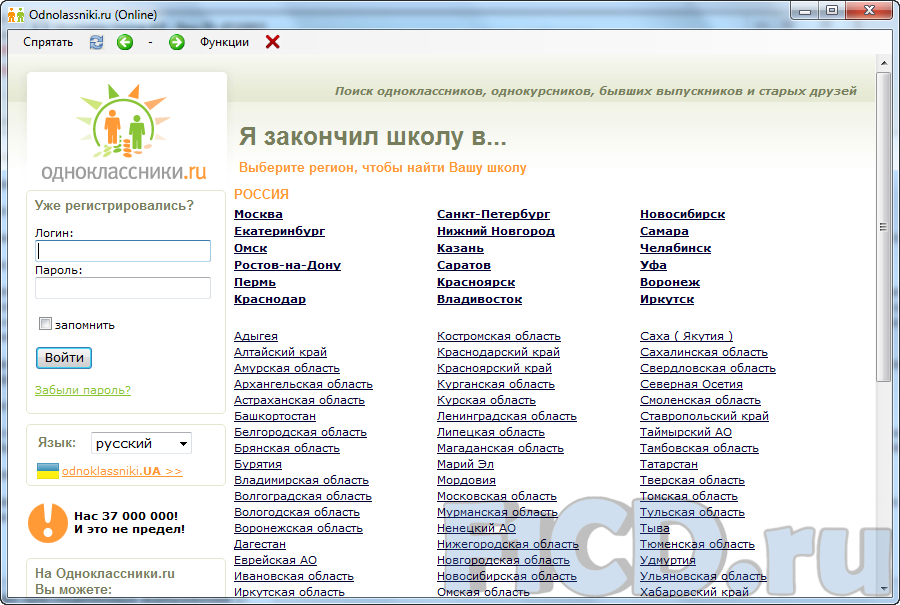
Task: Select the Москва link
Action: click(258, 214)
